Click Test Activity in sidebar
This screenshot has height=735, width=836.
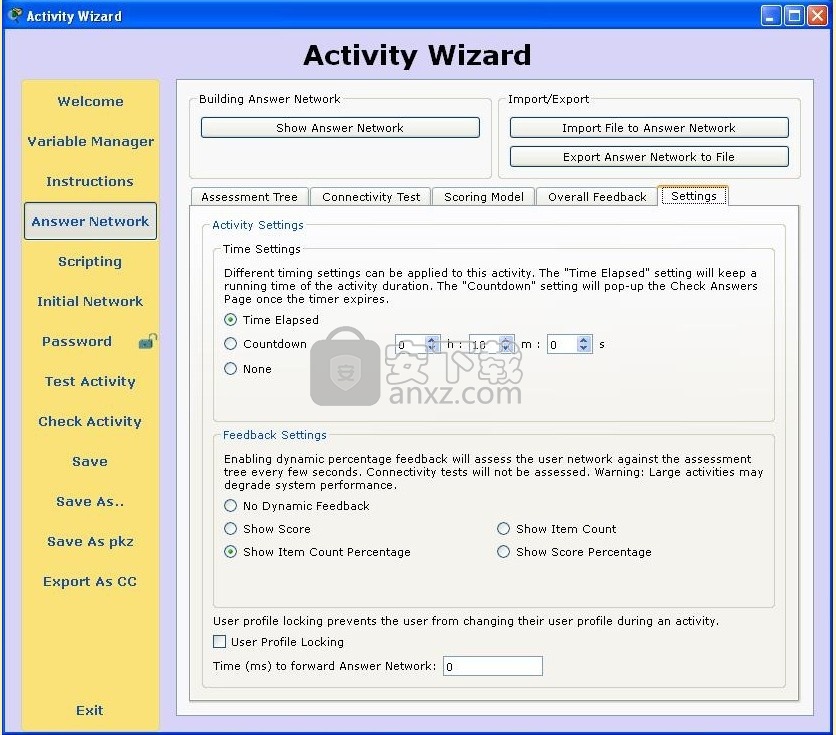click(x=90, y=381)
